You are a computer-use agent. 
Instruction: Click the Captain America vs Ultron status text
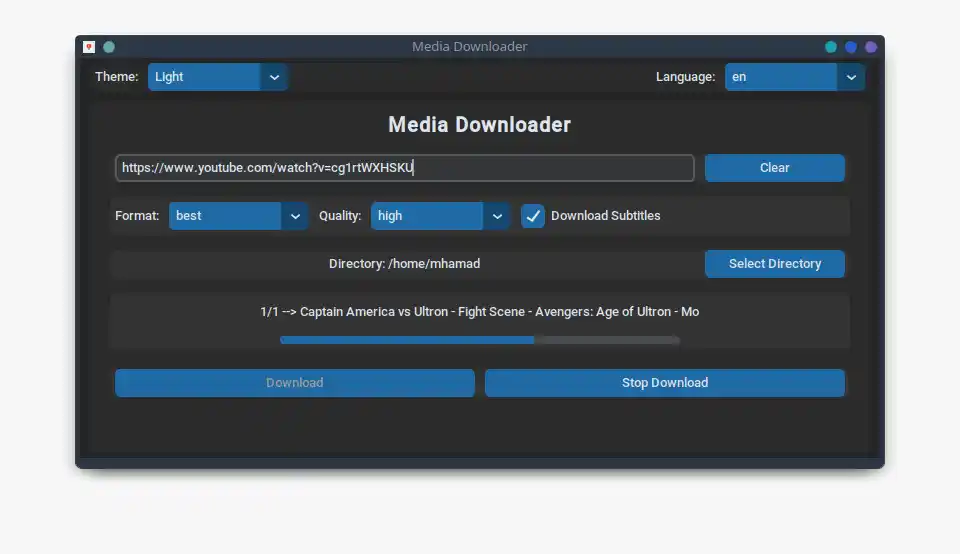point(479,312)
